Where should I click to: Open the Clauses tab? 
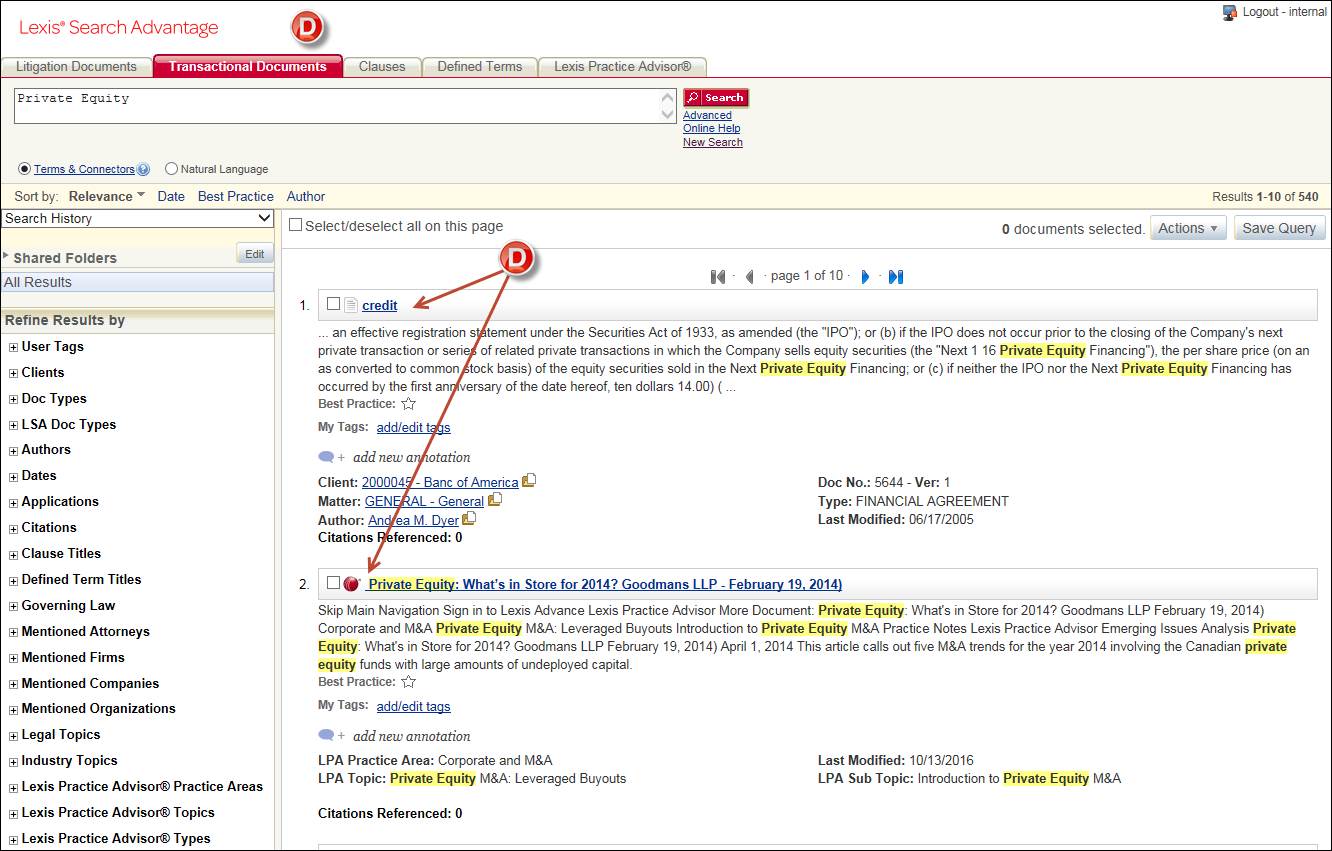pyautogui.click(x=382, y=66)
